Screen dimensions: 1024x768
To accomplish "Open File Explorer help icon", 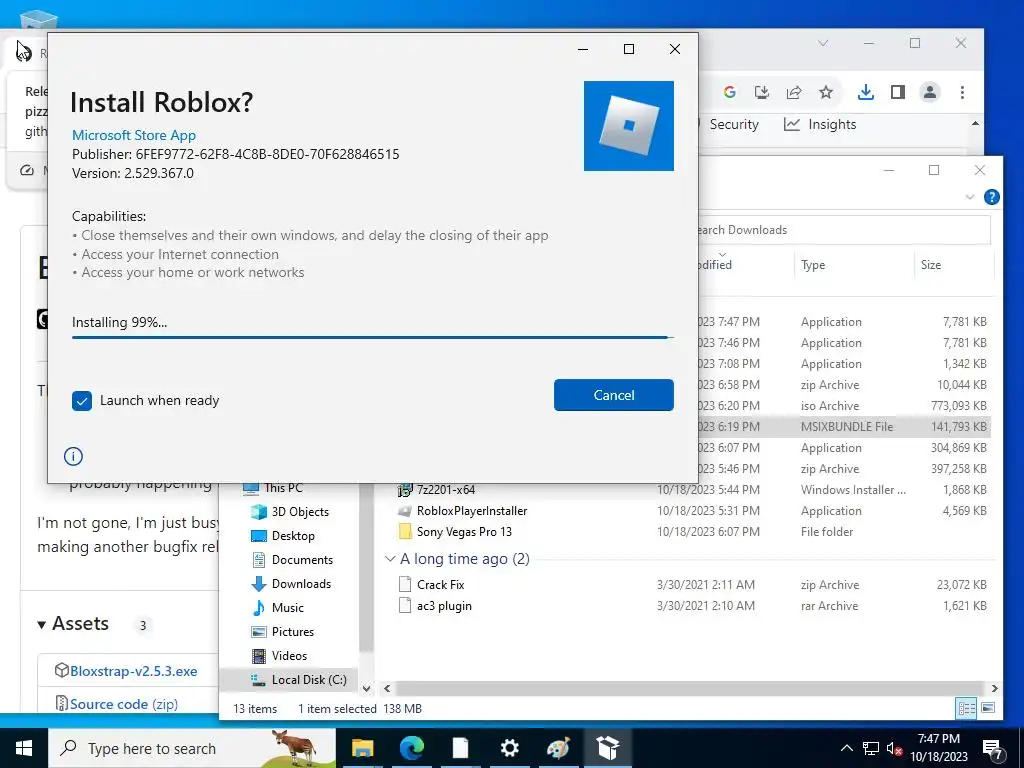I will pyautogui.click(x=991, y=197).
